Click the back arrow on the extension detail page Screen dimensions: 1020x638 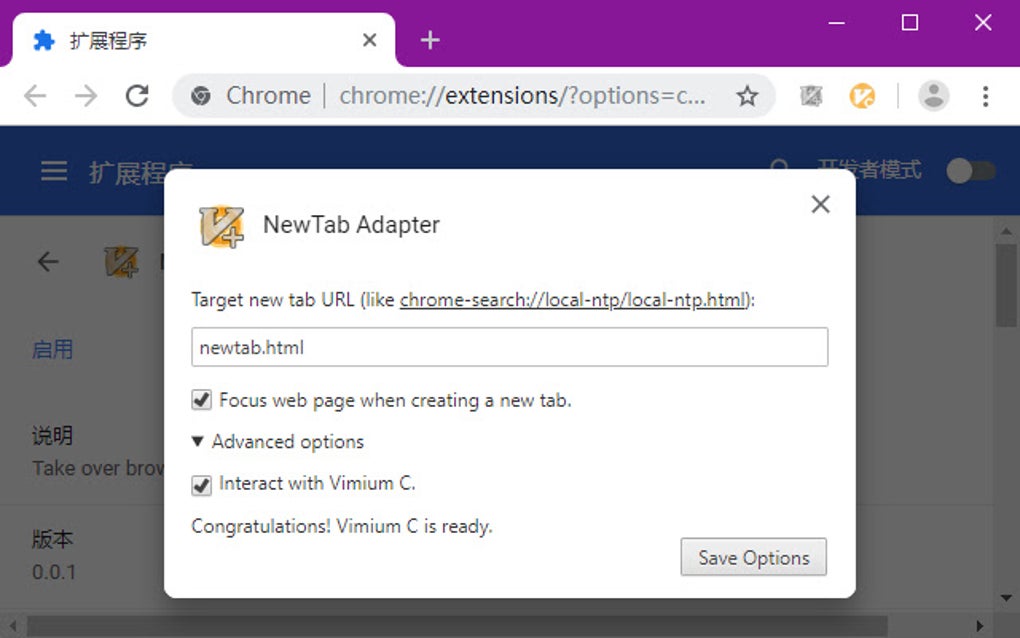pos(46,261)
